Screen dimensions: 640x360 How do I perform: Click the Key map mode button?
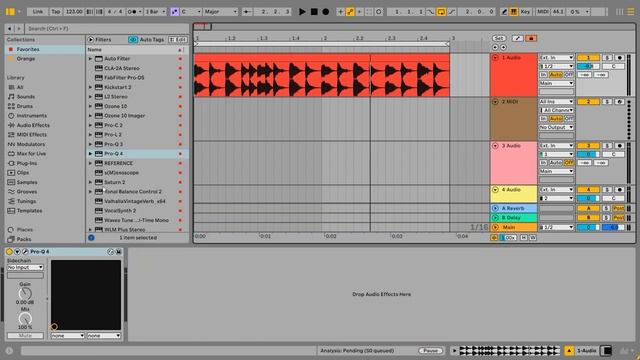[525, 12]
